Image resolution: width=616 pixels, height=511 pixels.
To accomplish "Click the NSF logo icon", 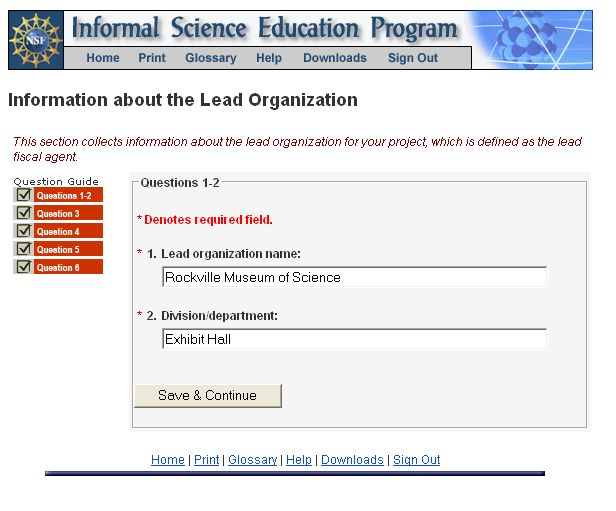I will [x=35, y=40].
